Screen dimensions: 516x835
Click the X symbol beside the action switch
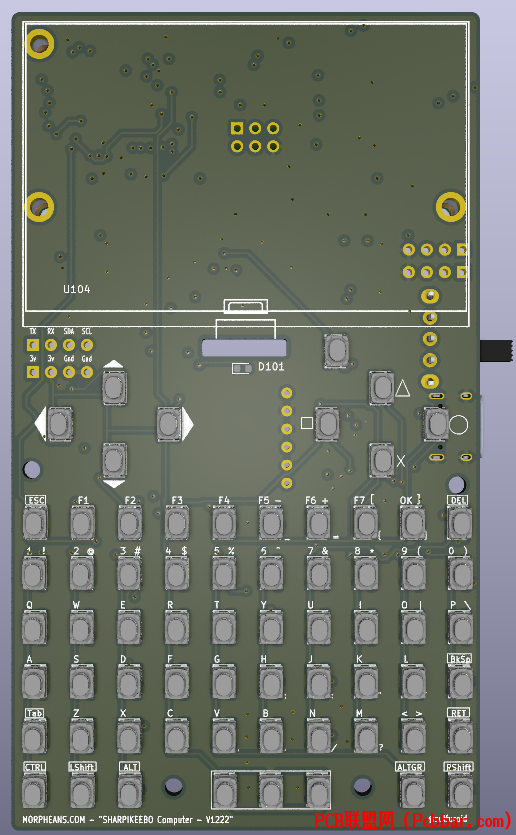(401, 461)
